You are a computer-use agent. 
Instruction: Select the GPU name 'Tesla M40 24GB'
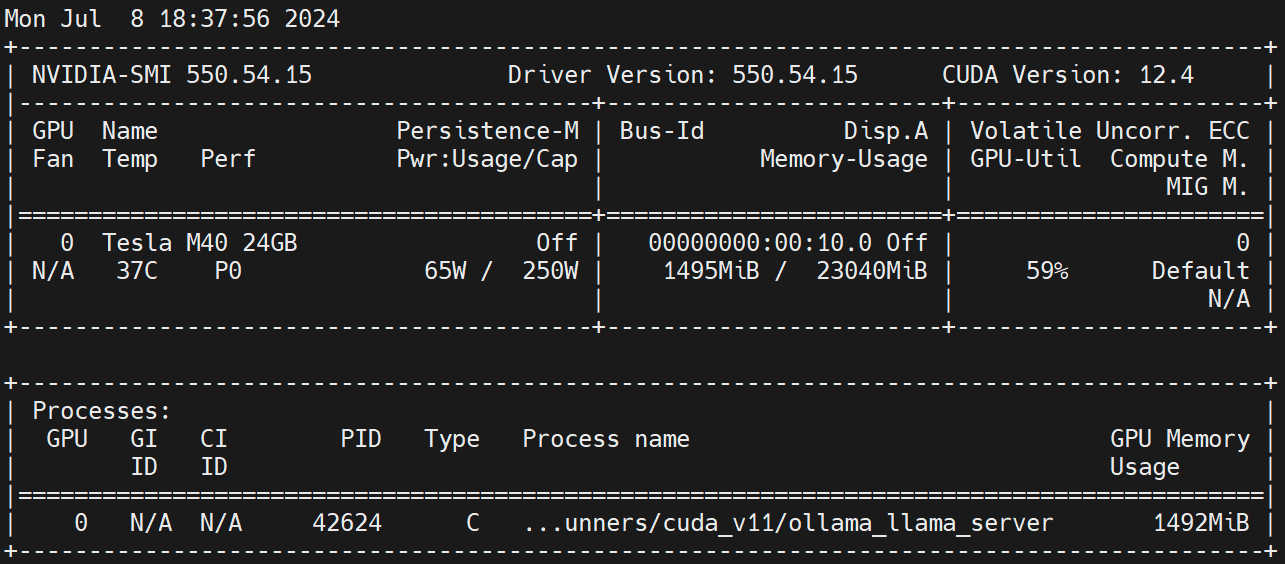[200, 243]
